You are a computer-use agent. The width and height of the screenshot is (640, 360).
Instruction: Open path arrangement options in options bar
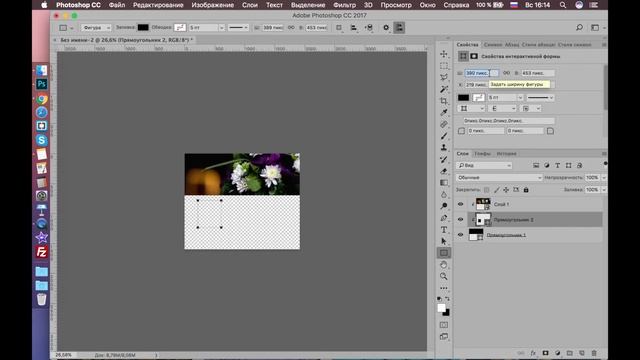tap(369, 27)
